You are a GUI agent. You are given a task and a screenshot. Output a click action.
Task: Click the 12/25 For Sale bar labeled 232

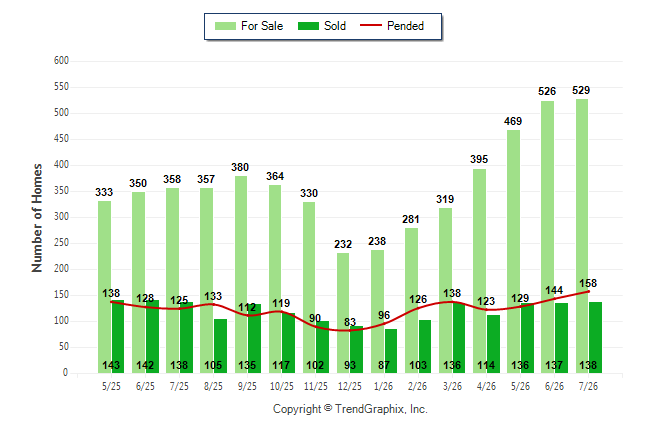click(343, 313)
